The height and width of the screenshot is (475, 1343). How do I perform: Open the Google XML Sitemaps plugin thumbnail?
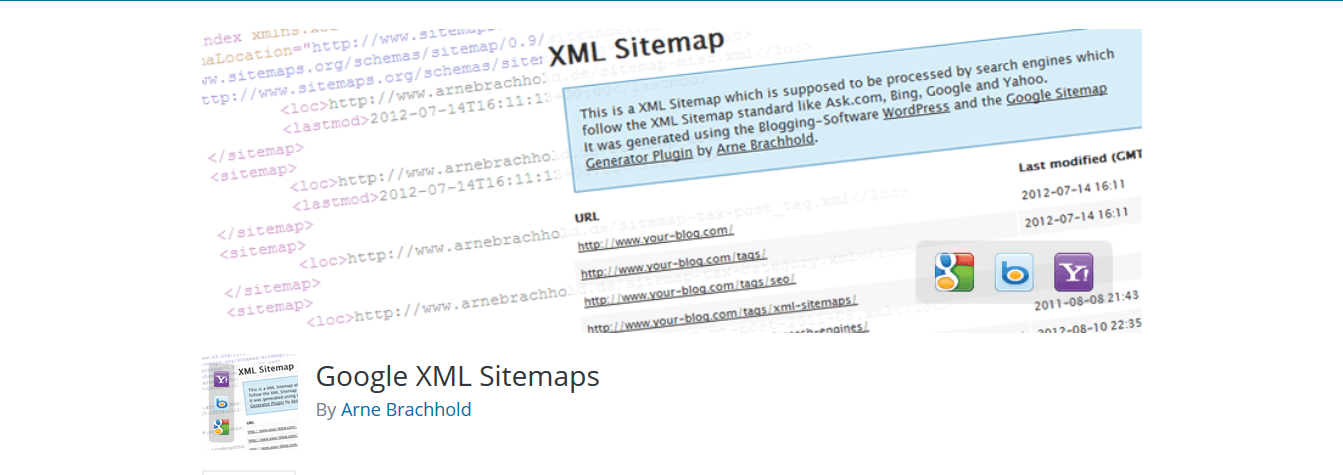coord(250,402)
